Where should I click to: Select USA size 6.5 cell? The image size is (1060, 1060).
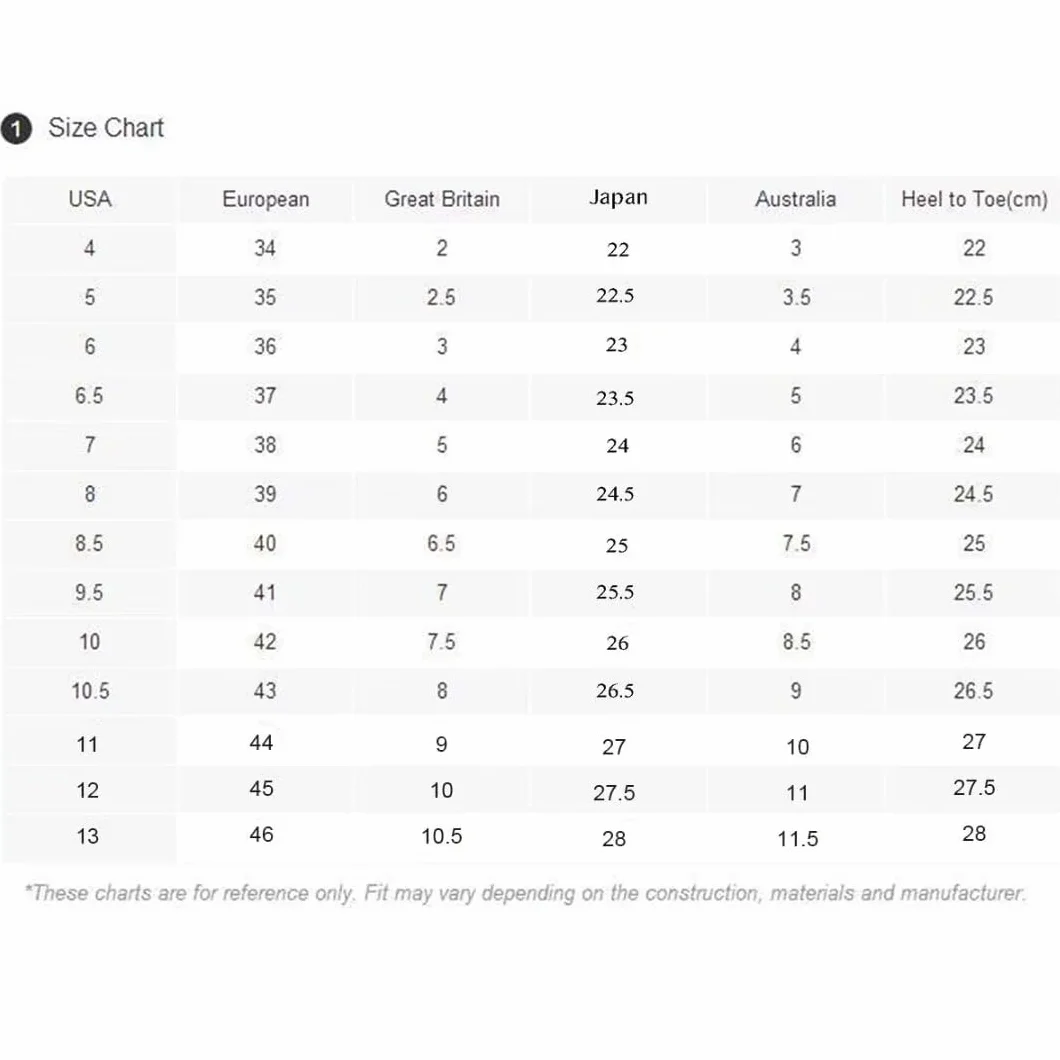[89, 395]
